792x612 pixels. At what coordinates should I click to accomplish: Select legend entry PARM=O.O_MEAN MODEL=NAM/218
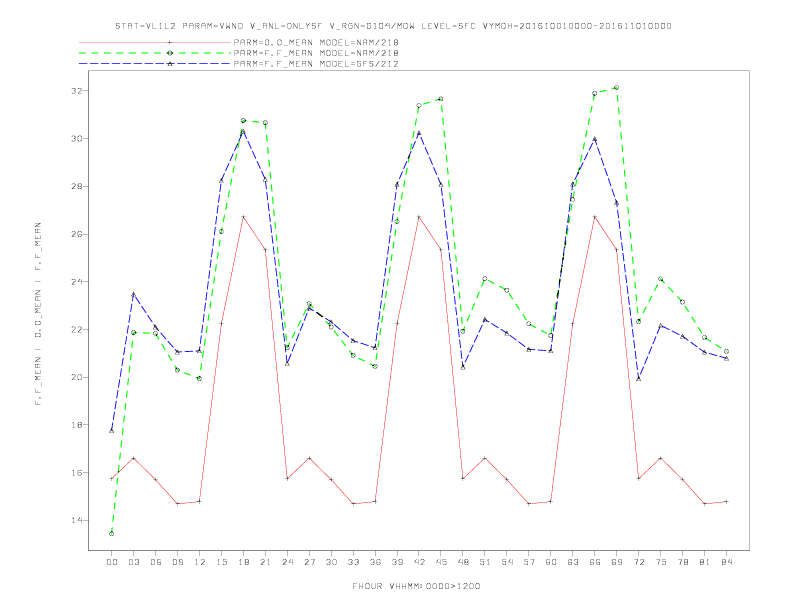pos(316,42)
